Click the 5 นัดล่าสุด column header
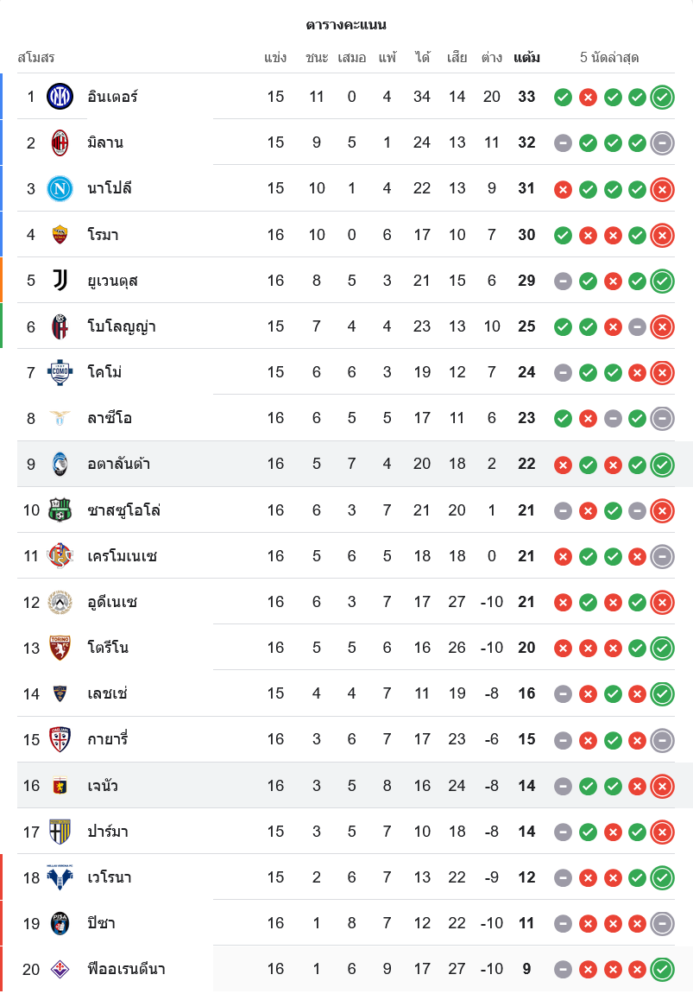 pos(609,58)
